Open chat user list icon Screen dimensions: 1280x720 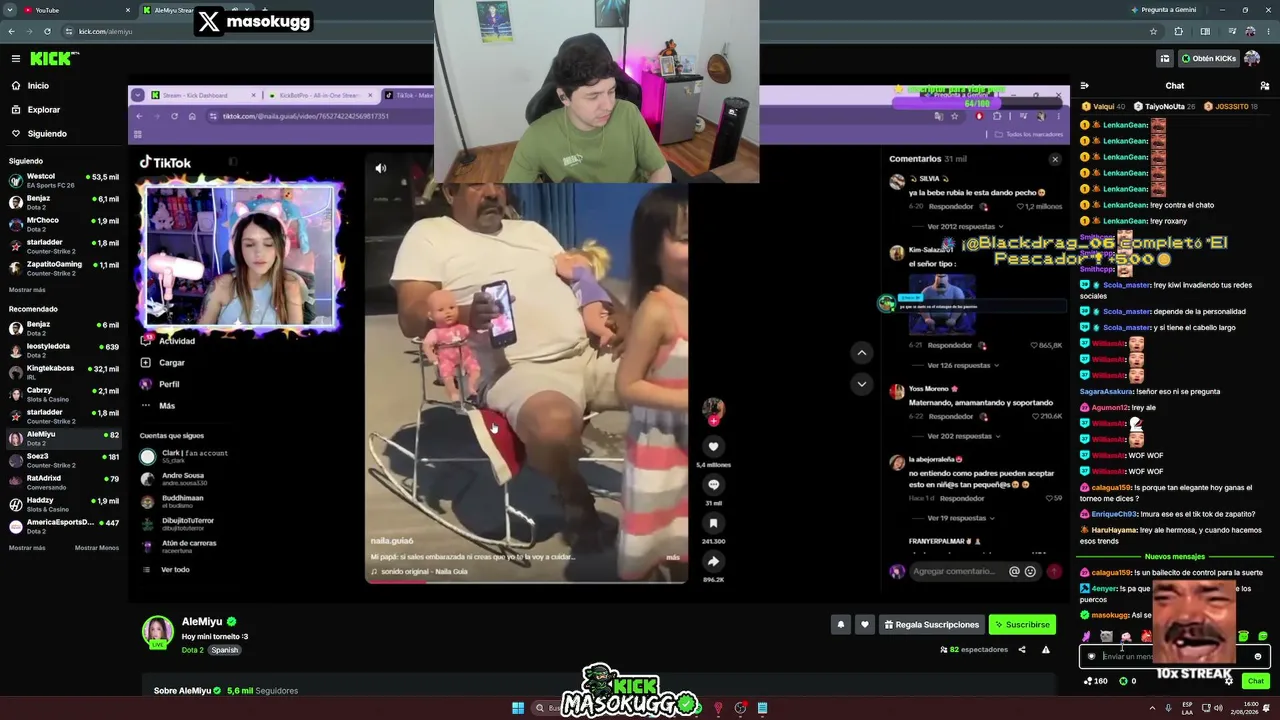pyautogui.click(x=1264, y=86)
